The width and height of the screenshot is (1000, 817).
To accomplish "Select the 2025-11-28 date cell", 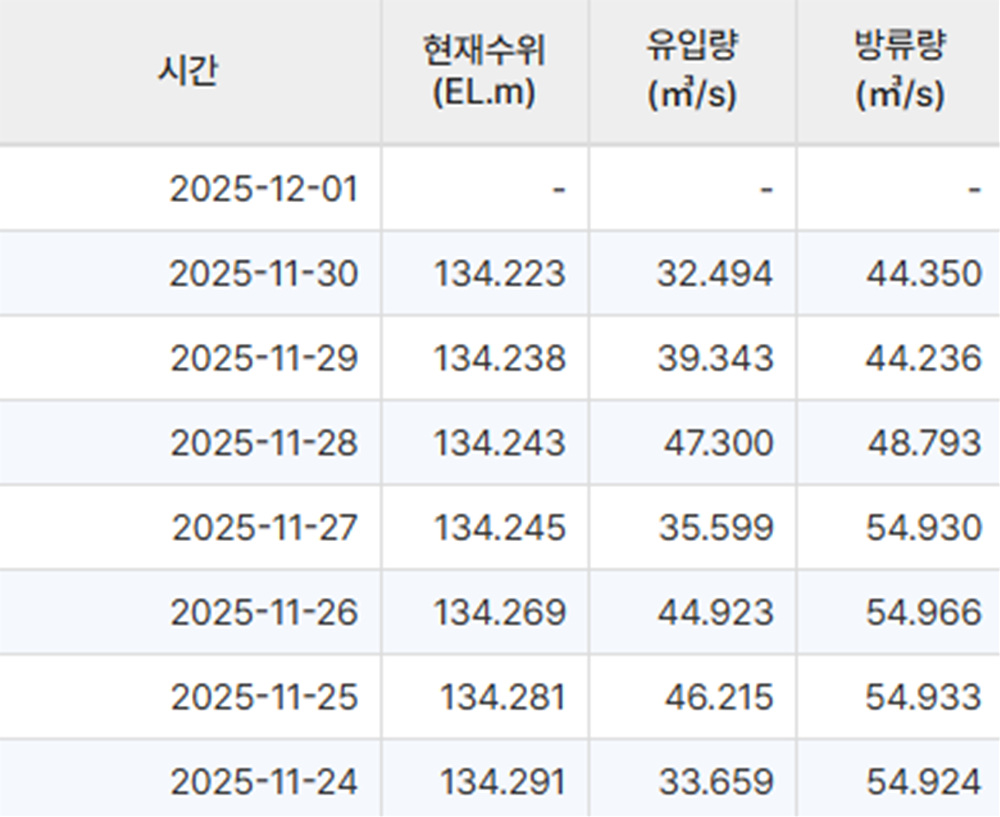I will point(263,442).
